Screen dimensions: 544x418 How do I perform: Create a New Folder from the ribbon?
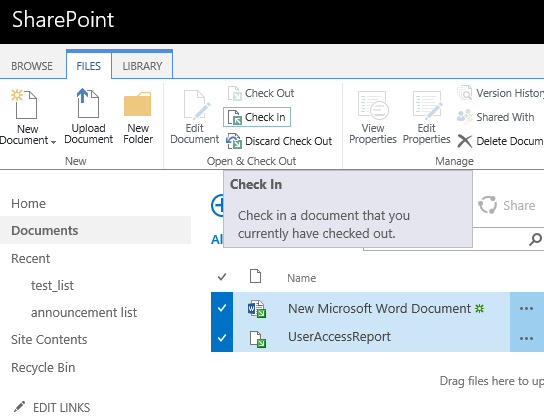(138, 118)
